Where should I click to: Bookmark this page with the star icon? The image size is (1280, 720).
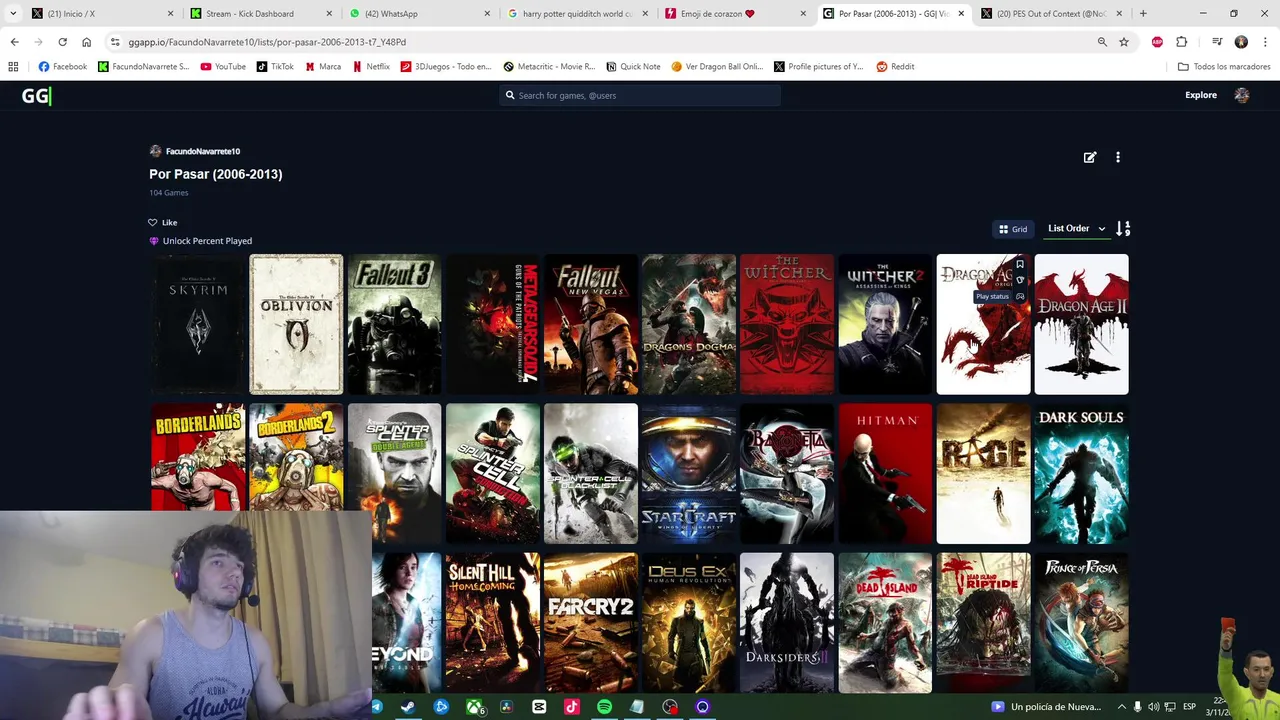pyautogui.click(x=1124, y=42)
